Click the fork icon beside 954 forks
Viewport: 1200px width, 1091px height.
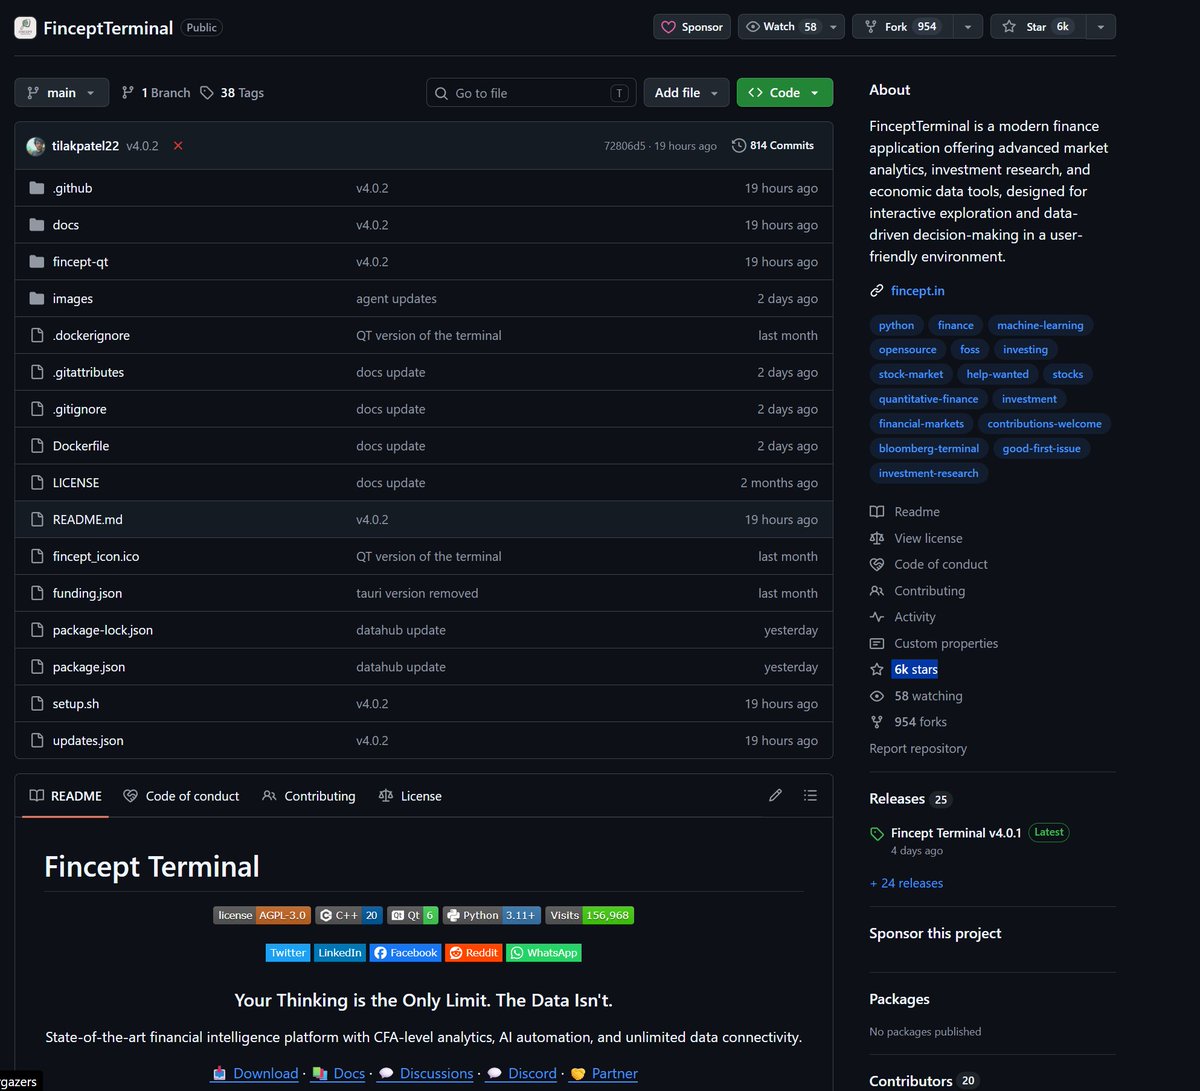click(877, 722)
